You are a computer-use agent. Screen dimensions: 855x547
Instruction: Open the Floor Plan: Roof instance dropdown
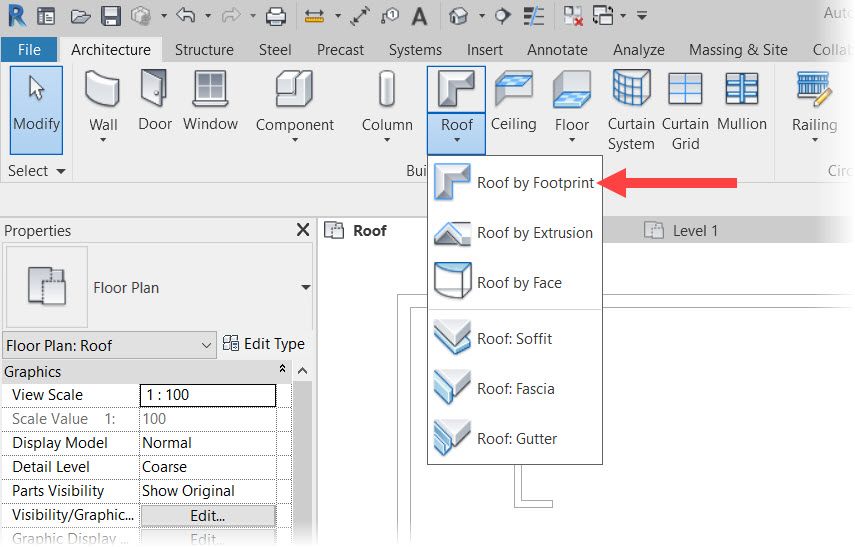tap(206, 345)
